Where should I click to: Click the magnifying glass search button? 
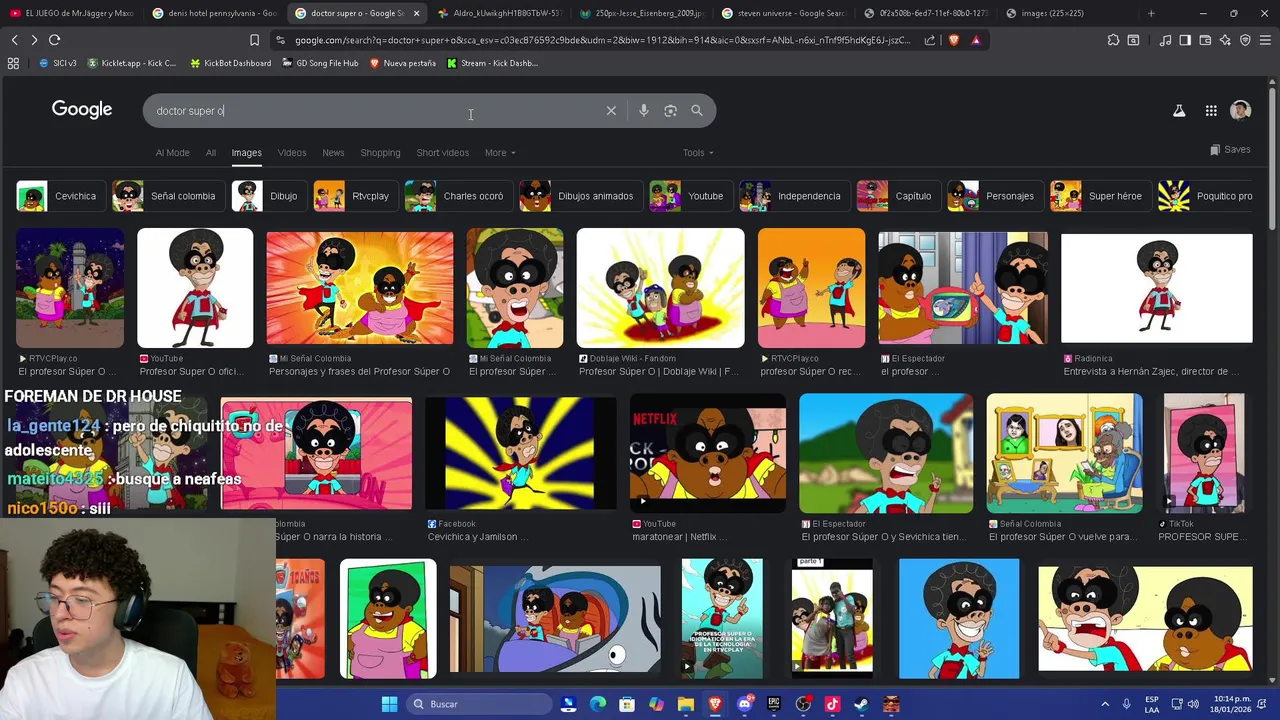(x=697, y=111)
